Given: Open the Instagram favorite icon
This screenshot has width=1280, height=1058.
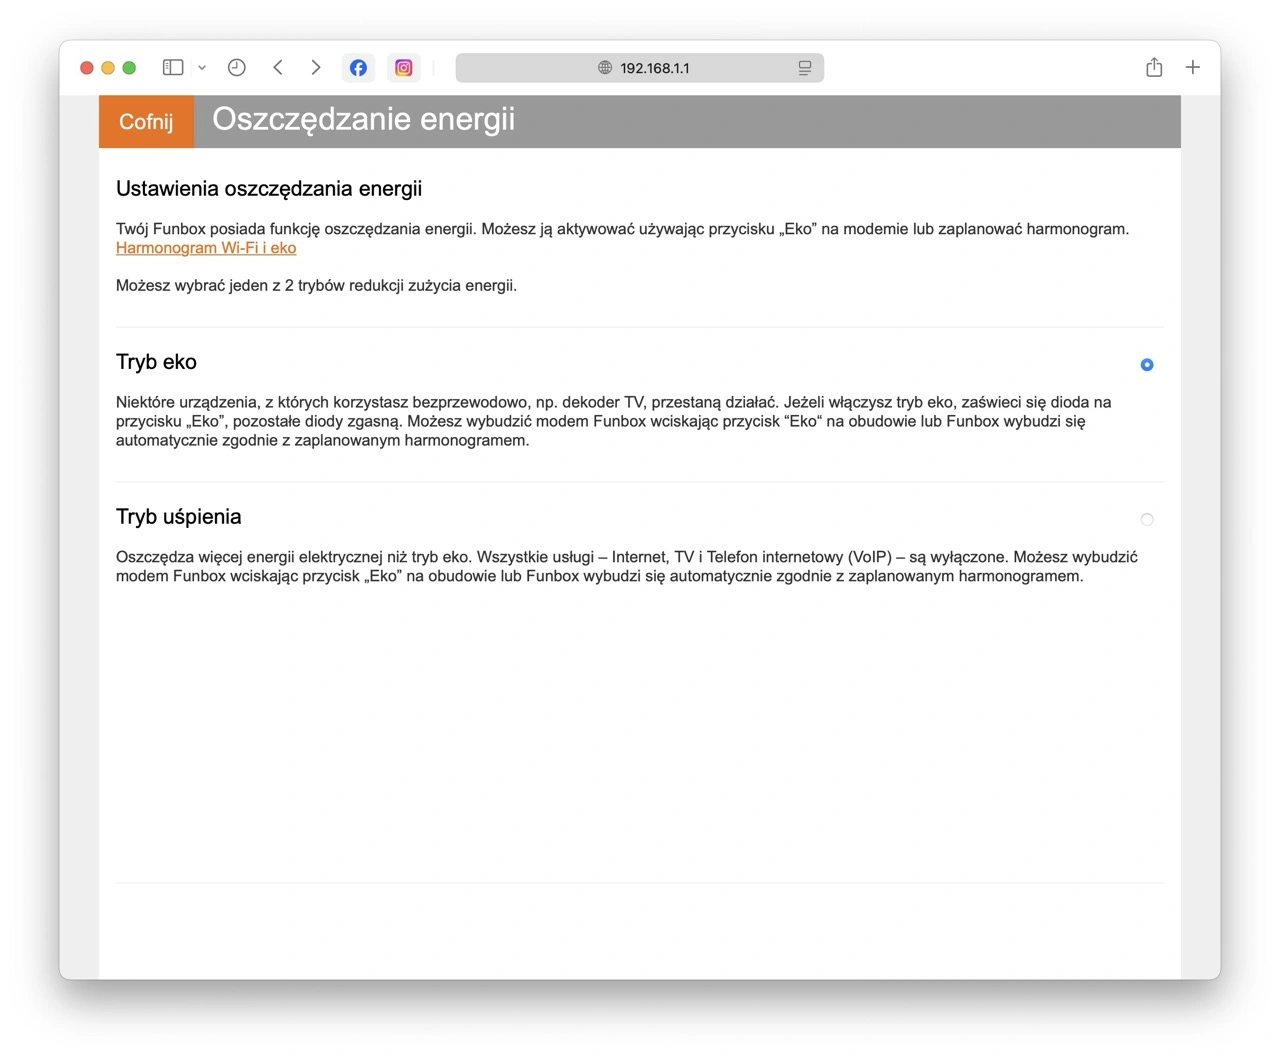Looking at the screenshot, I should (x=404, y=68).
